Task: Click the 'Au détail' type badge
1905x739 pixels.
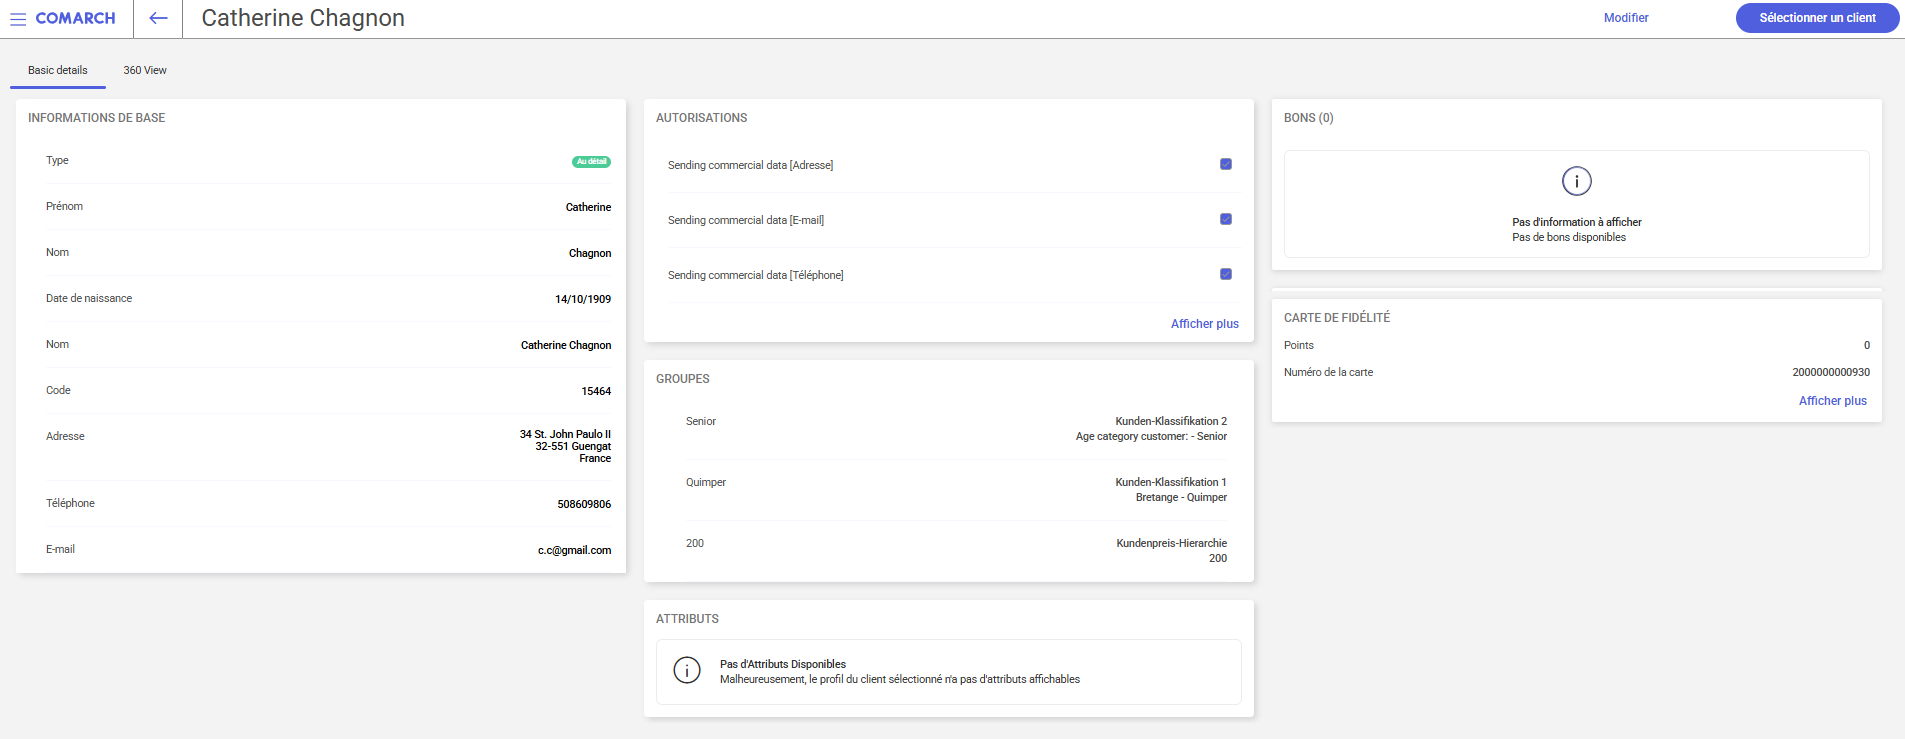Action: click(591, 161)
